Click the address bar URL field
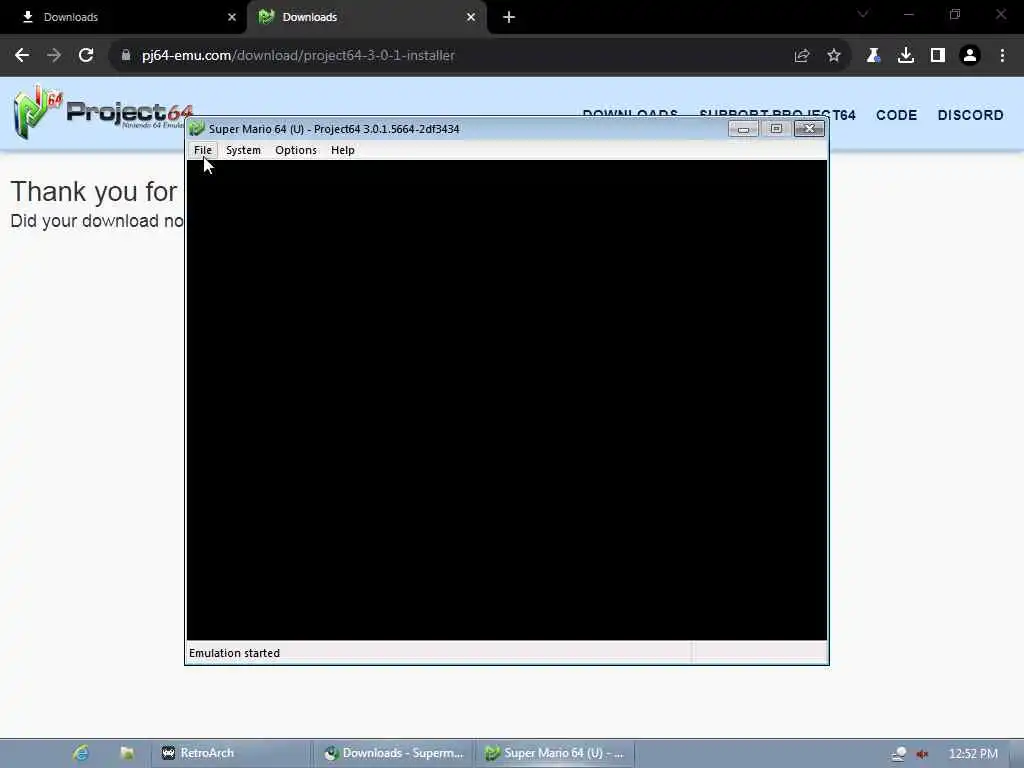Image resolution: width=1024 pixels, height=768 pixels. point(457,56)
